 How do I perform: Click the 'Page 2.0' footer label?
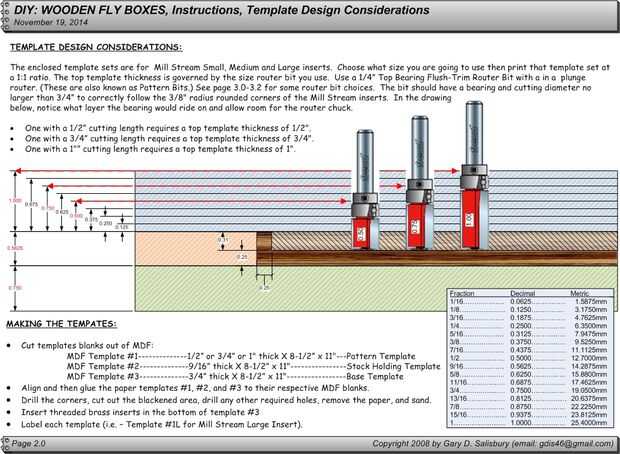(28, 443)
